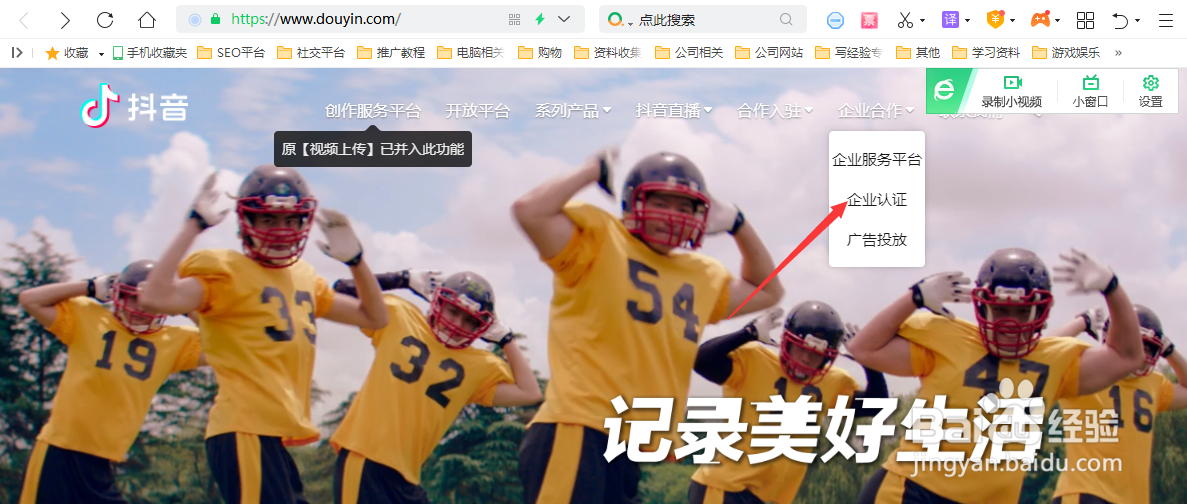Viewport: 1187px width, 504px height.
Task: Toggle the sidebar expander on bookmarks bar
Action: pos(17,52)
